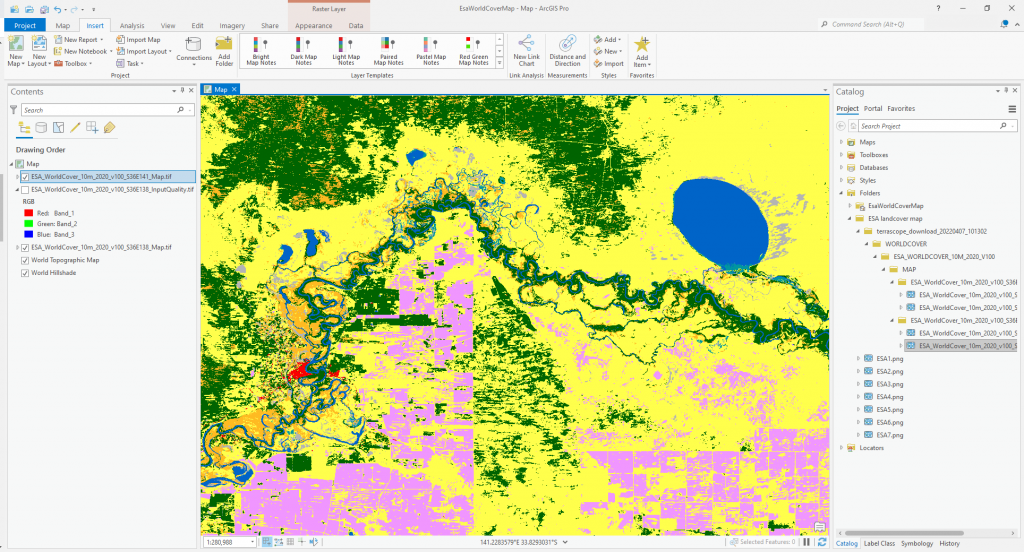Open the New Link Chart tool

tap(526, 52)
